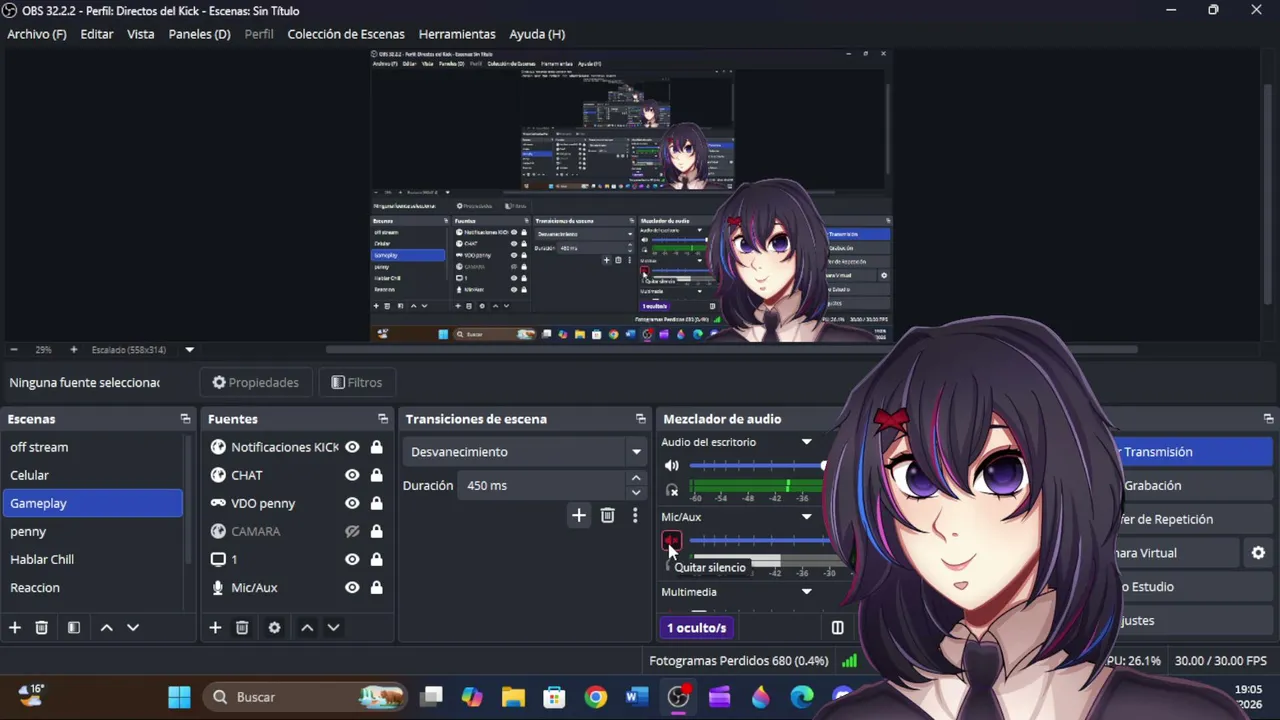Select the Hablar Chill scene
The width and height of the screenshot is (1280, 720).
93,559
